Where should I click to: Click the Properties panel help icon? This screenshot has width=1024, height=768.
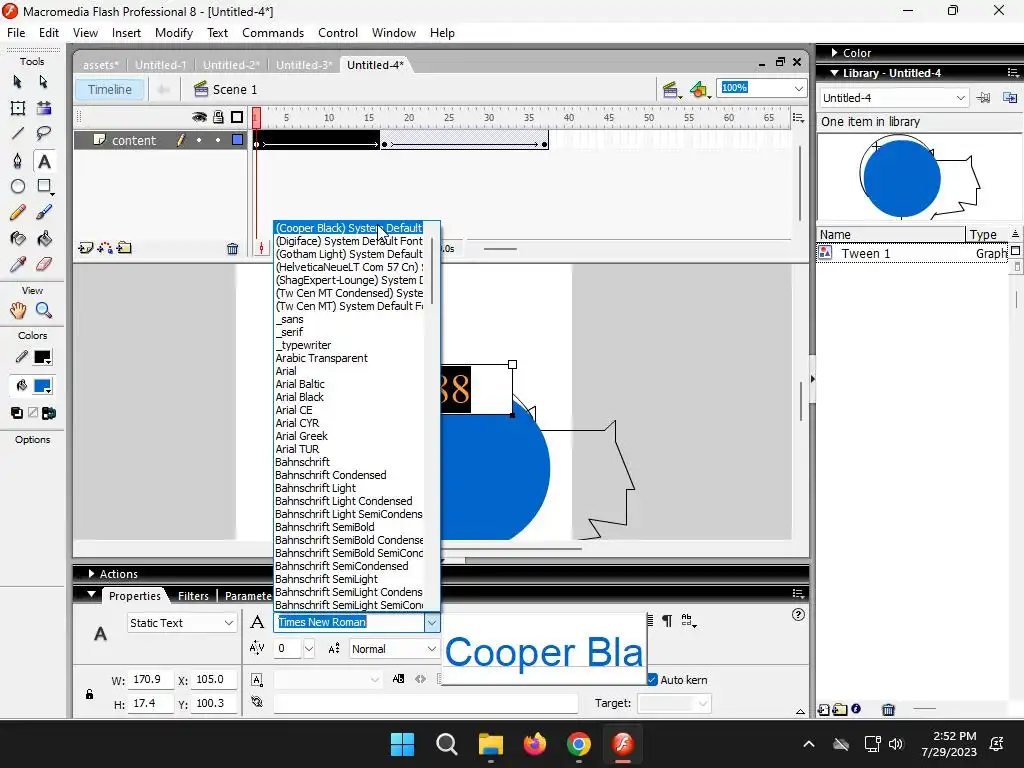[x=798, y=615]
